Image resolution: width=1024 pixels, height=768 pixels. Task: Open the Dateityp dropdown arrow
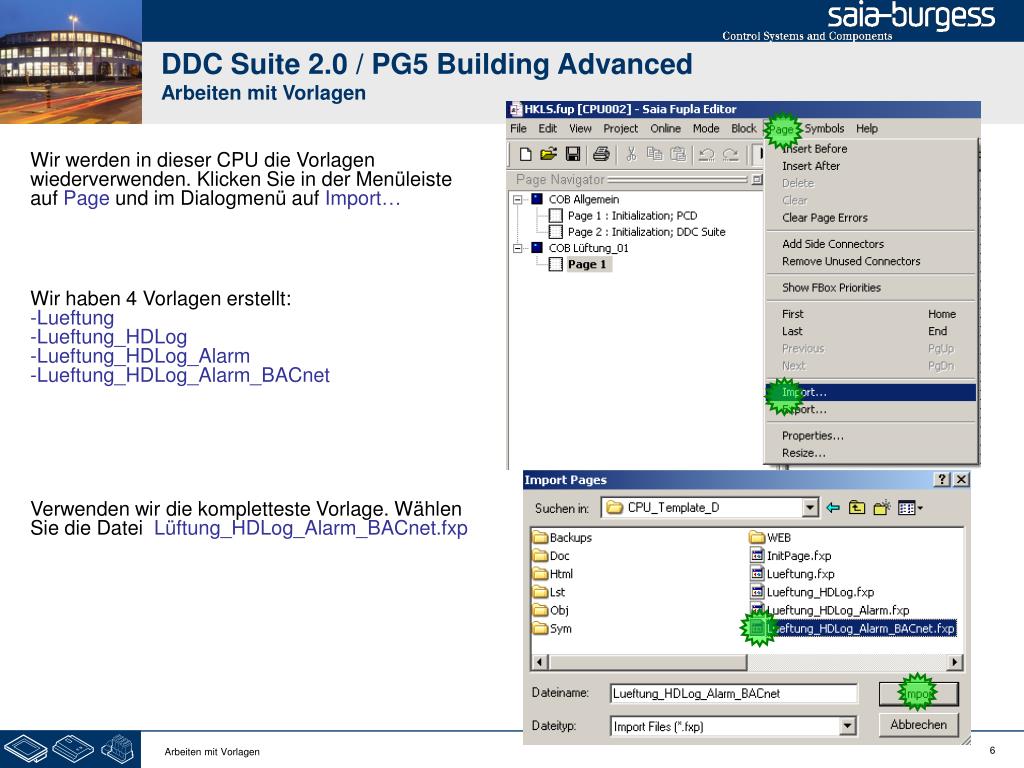(847, 726)
